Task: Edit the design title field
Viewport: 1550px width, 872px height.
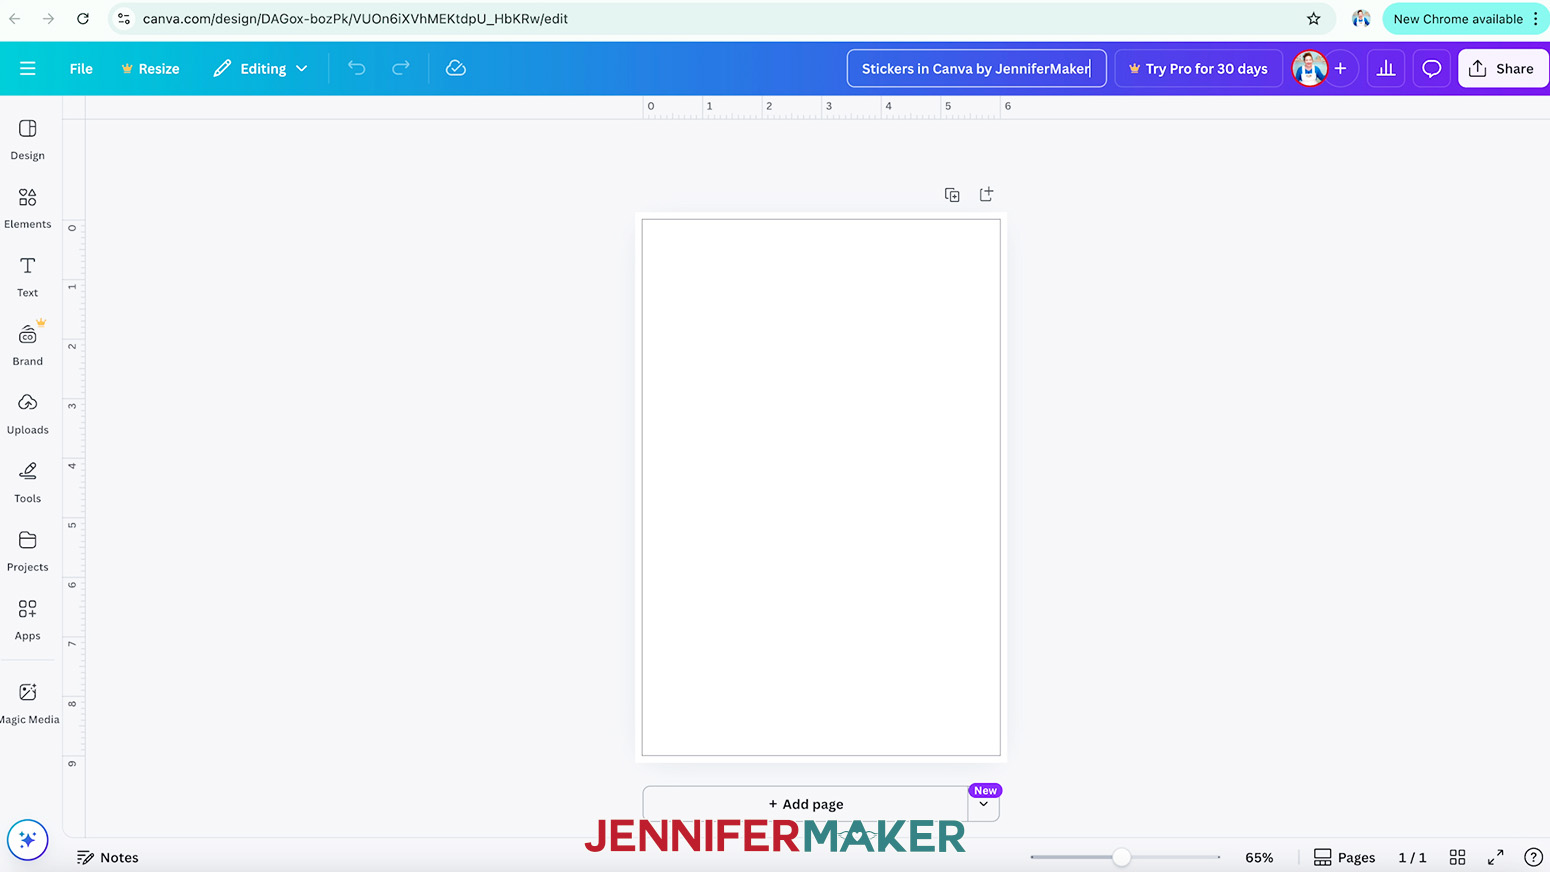Action: pyautogui.click(x=976, y=69)
